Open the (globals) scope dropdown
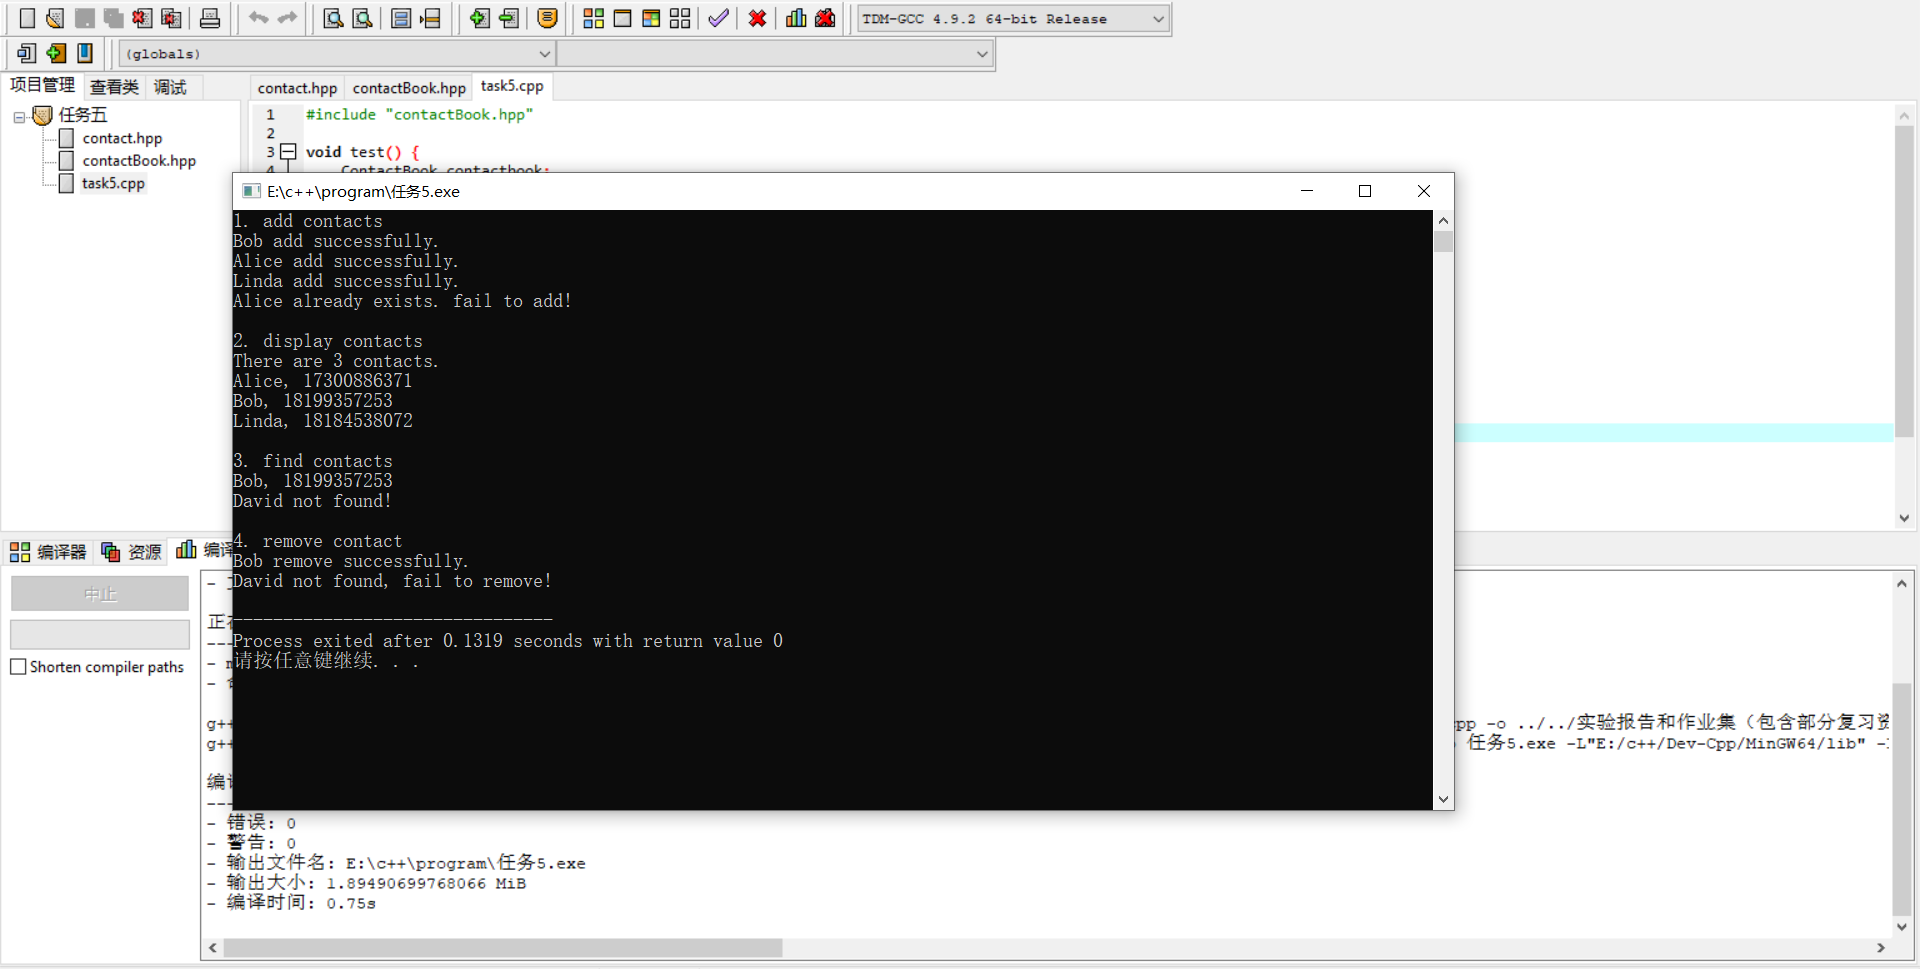This screenshot has width=1920, height=969. (336, 54)
